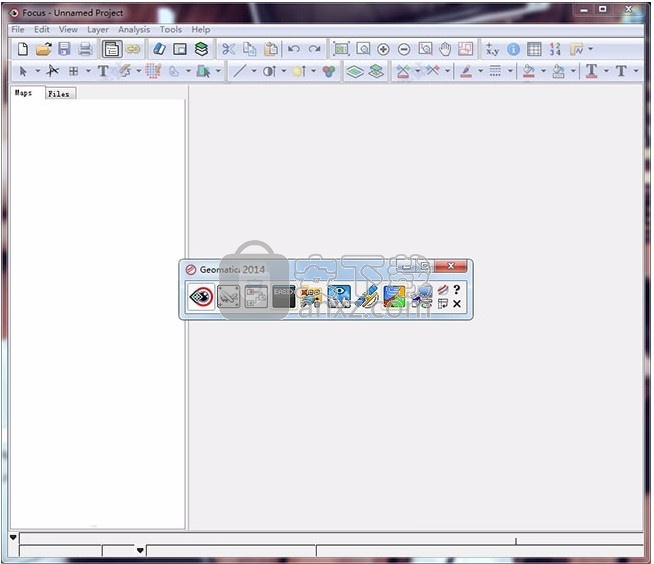Click colorful map icon in Geomatica toolbar

394,297
